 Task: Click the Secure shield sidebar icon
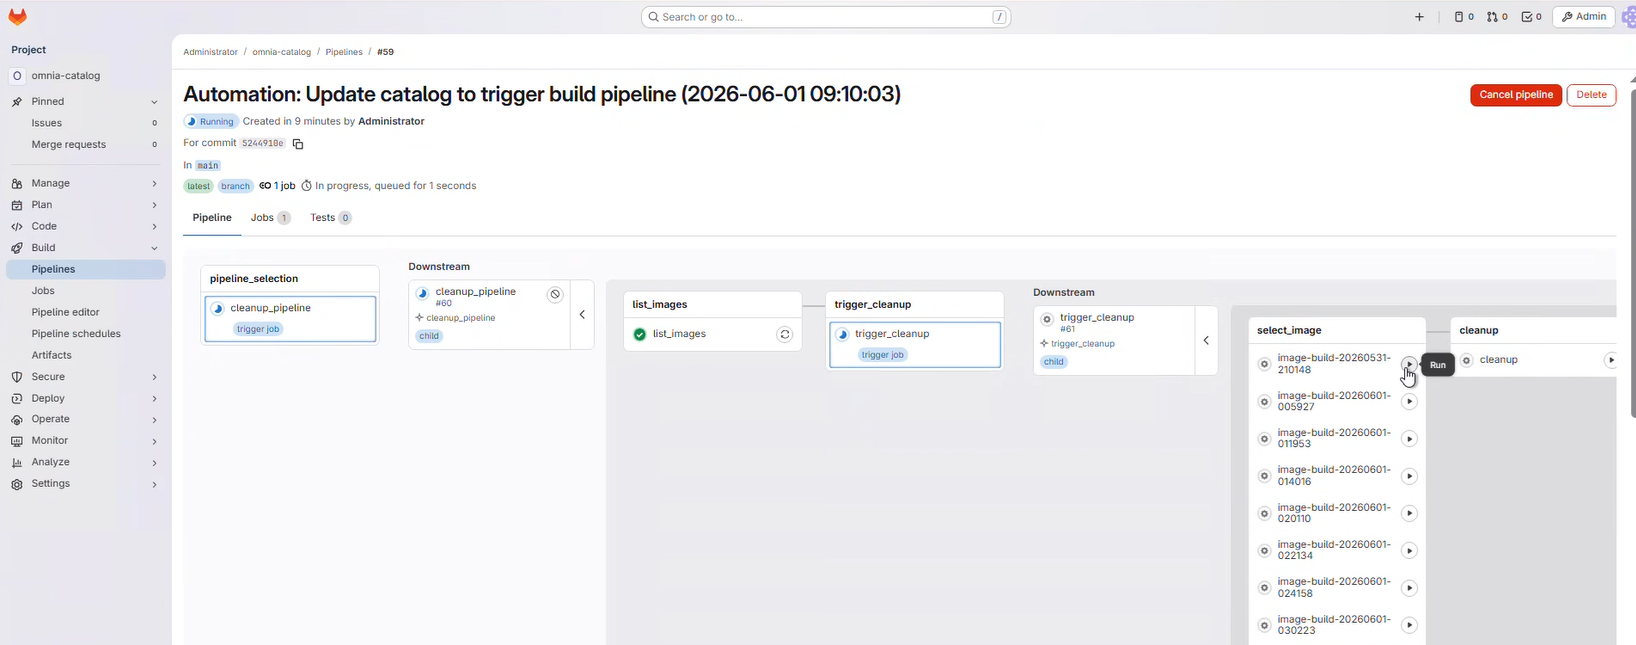pos(17,377)
